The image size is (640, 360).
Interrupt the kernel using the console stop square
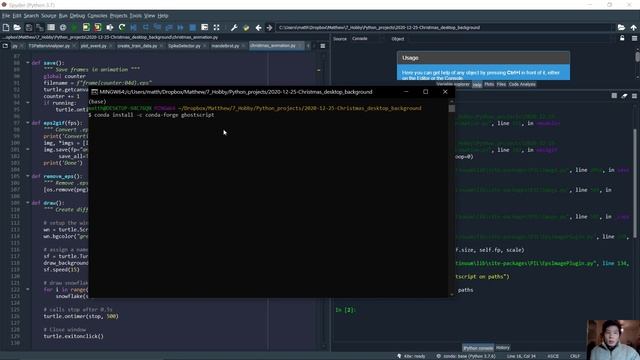(614, 96)
